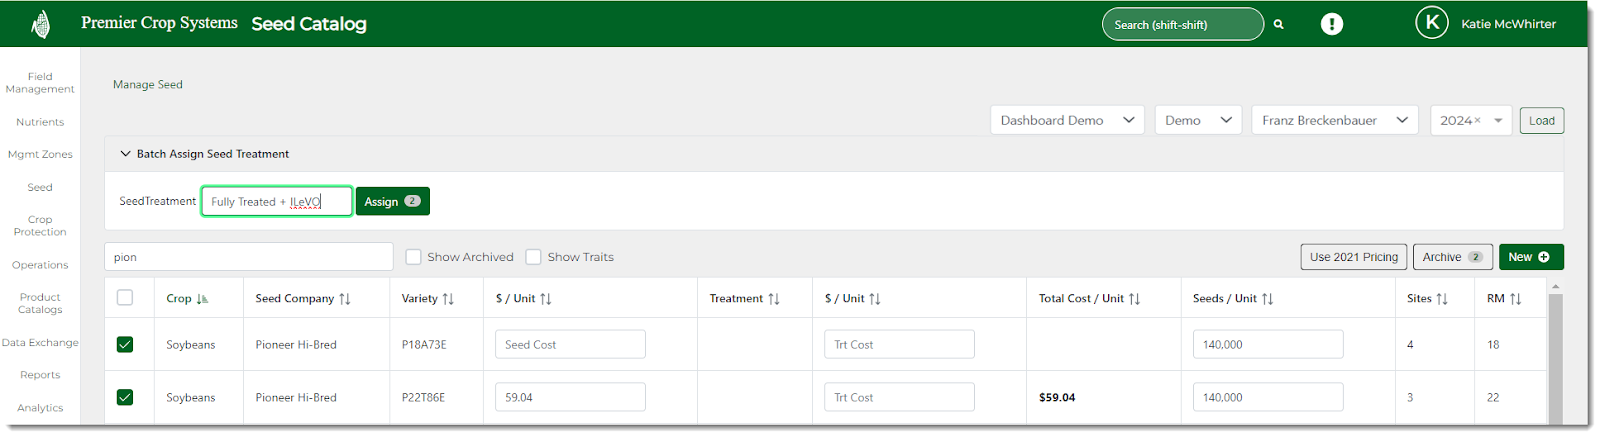
Task: Sort by Seed Company column arrows
Action: click(345, 299)
